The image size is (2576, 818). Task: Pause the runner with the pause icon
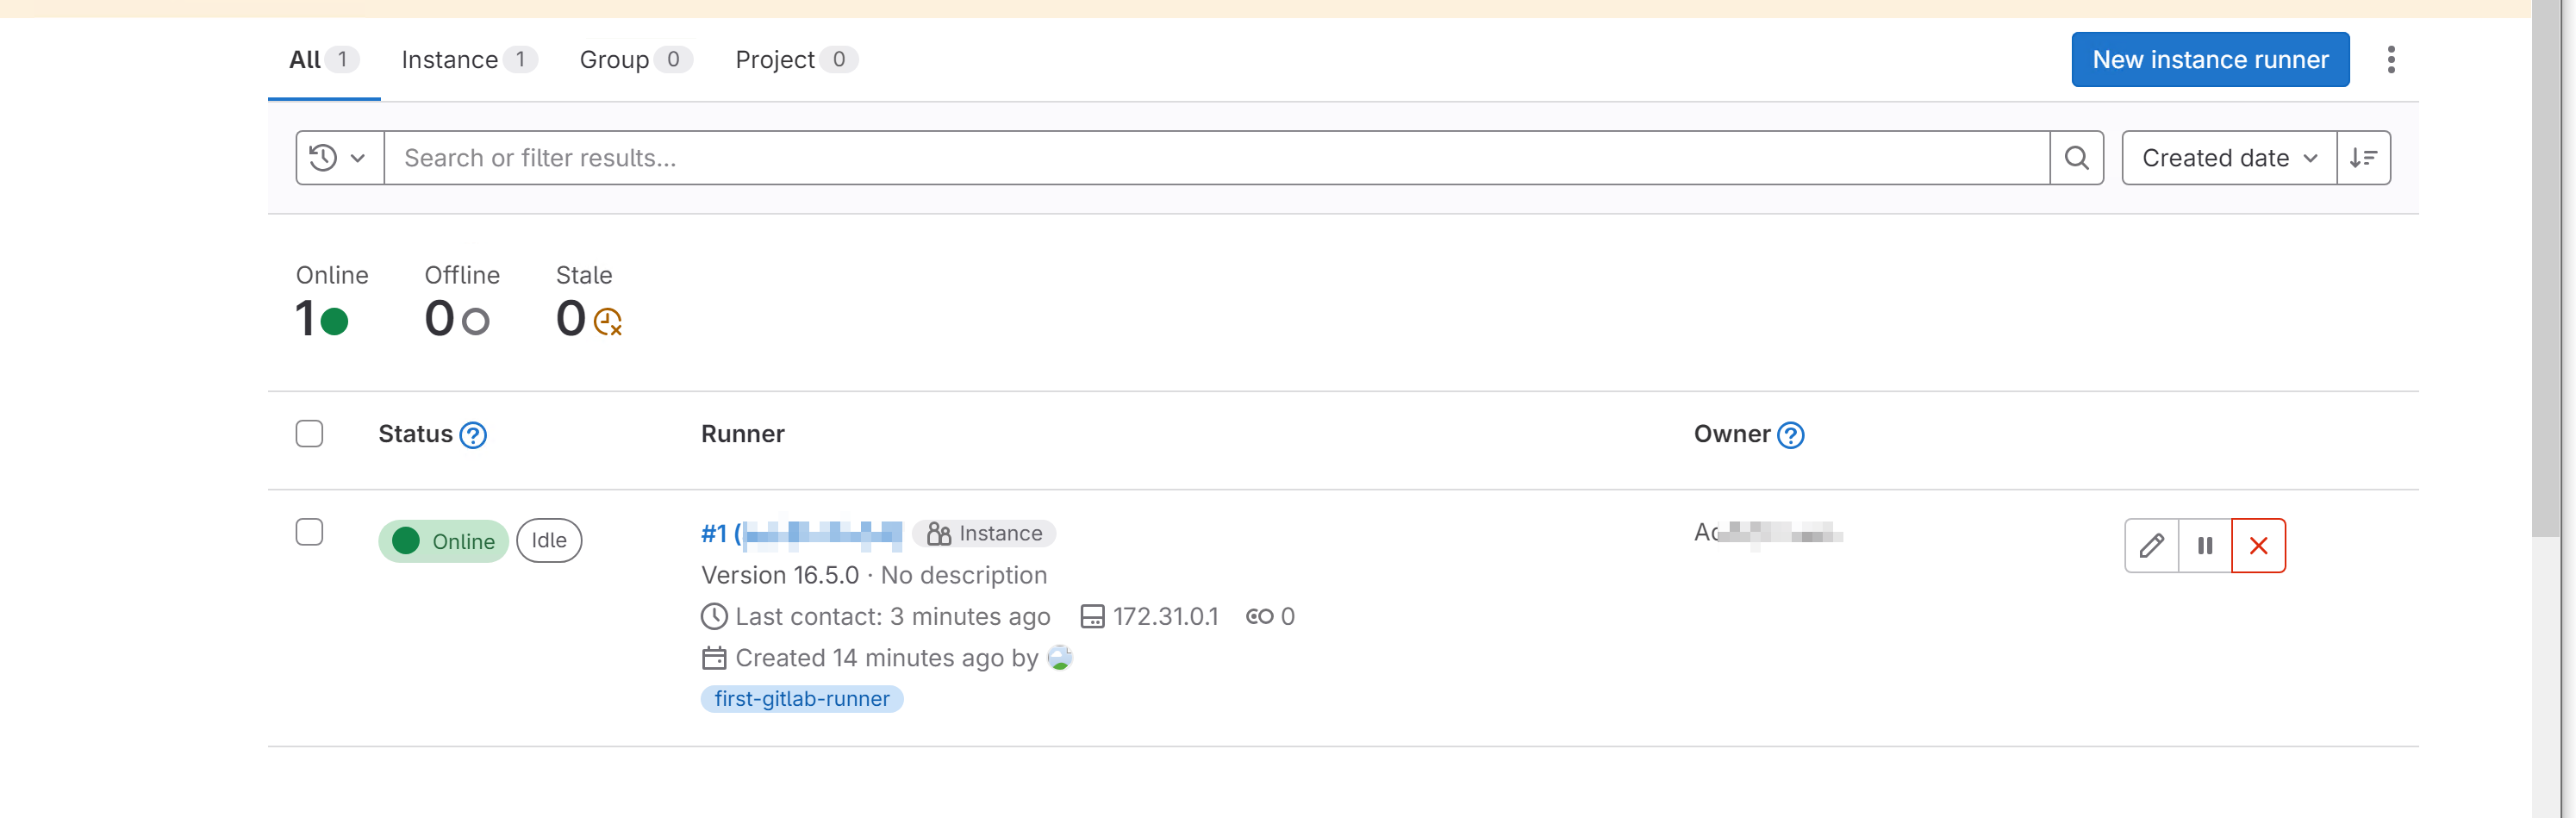pos(2204,545)
